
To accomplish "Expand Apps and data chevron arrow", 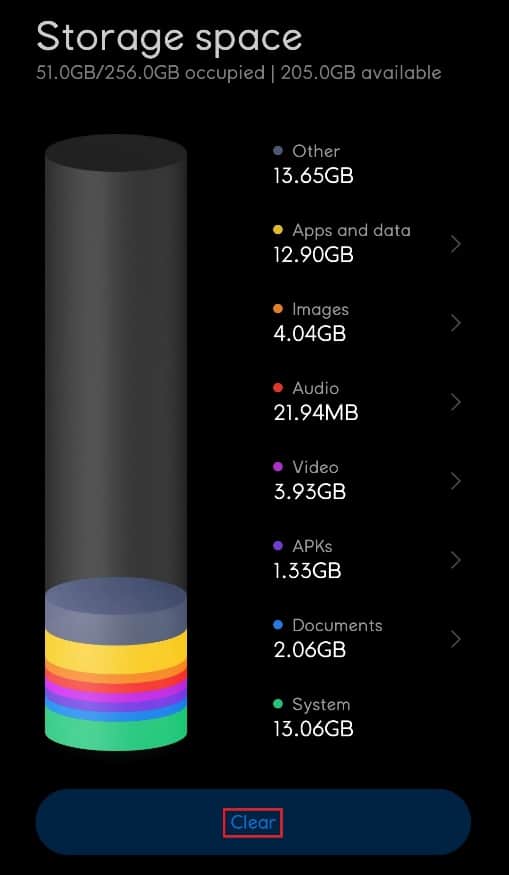I will point(456,244).
